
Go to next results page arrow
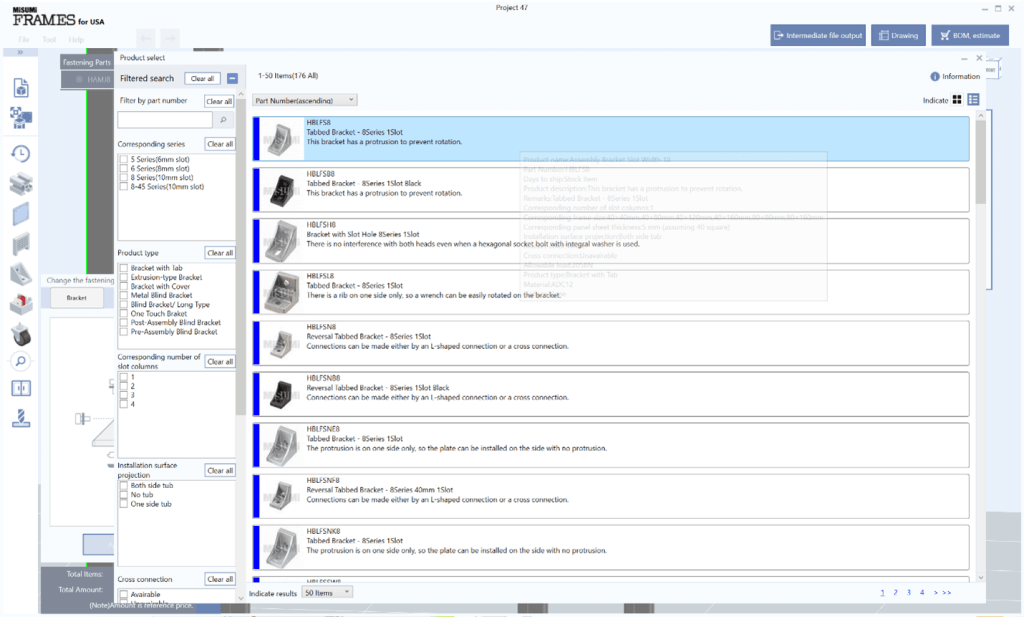click(x=936, y=593)
